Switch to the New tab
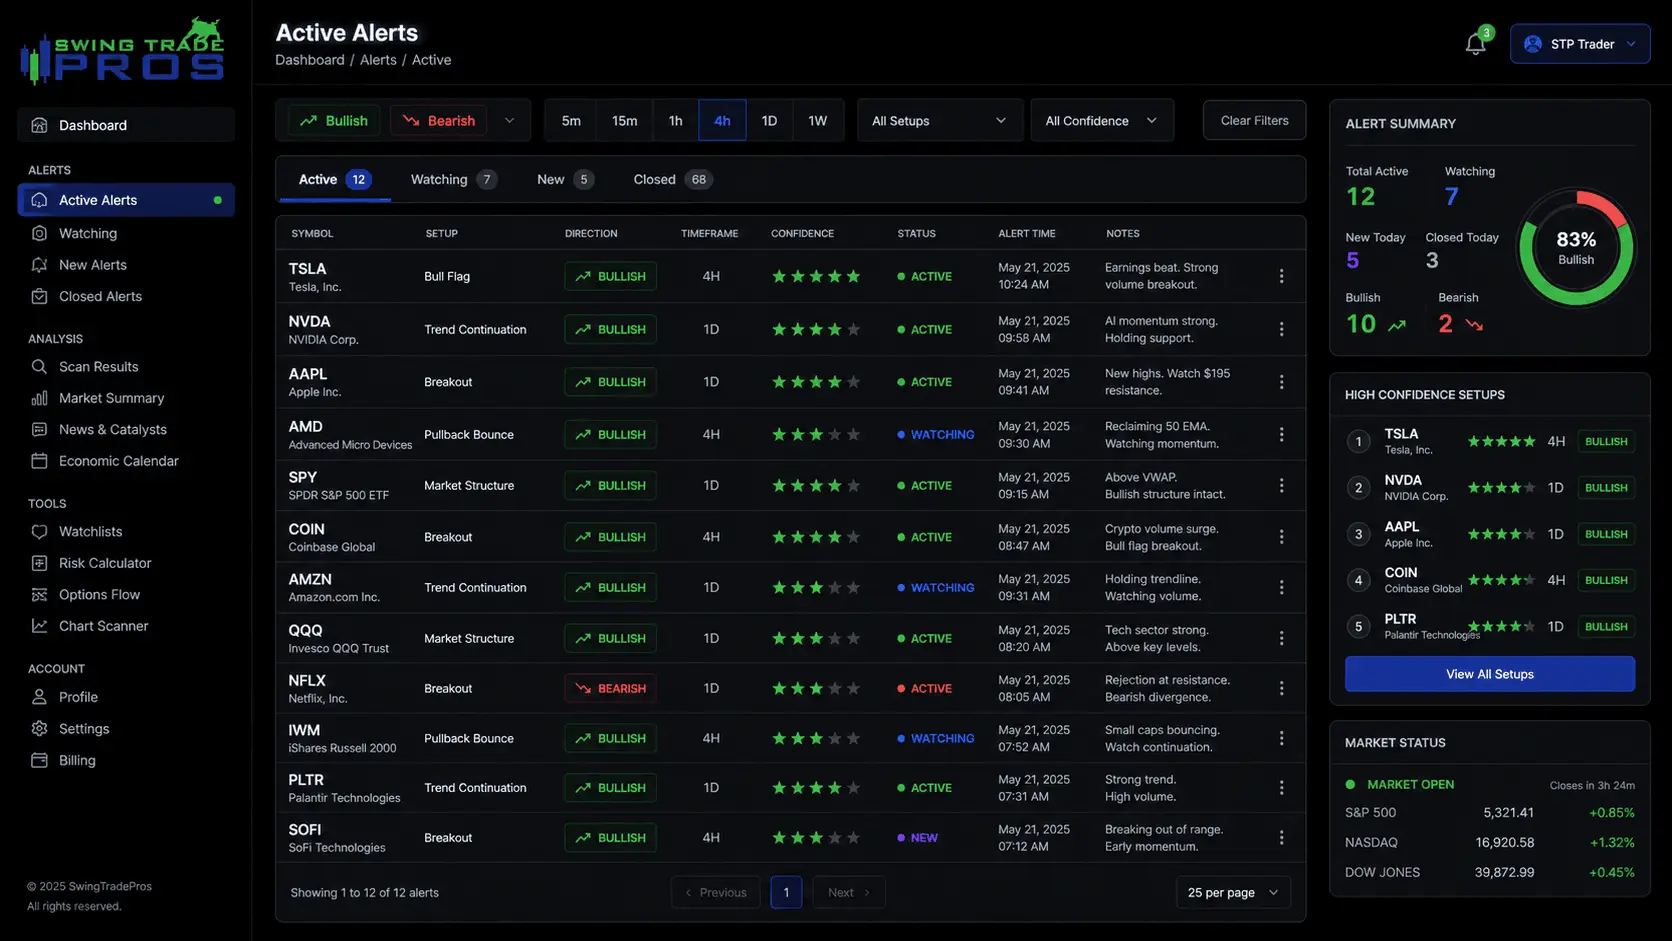Screen dimensions: 1672x941 pos(565,180)
